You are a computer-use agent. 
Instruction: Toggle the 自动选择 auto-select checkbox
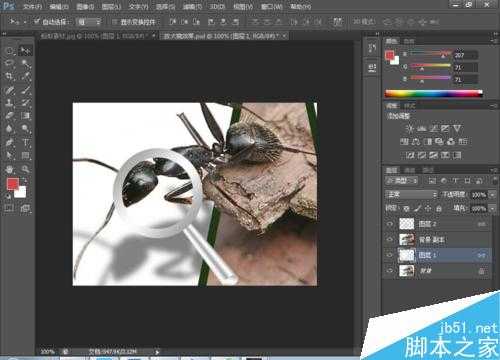point(36,22)
